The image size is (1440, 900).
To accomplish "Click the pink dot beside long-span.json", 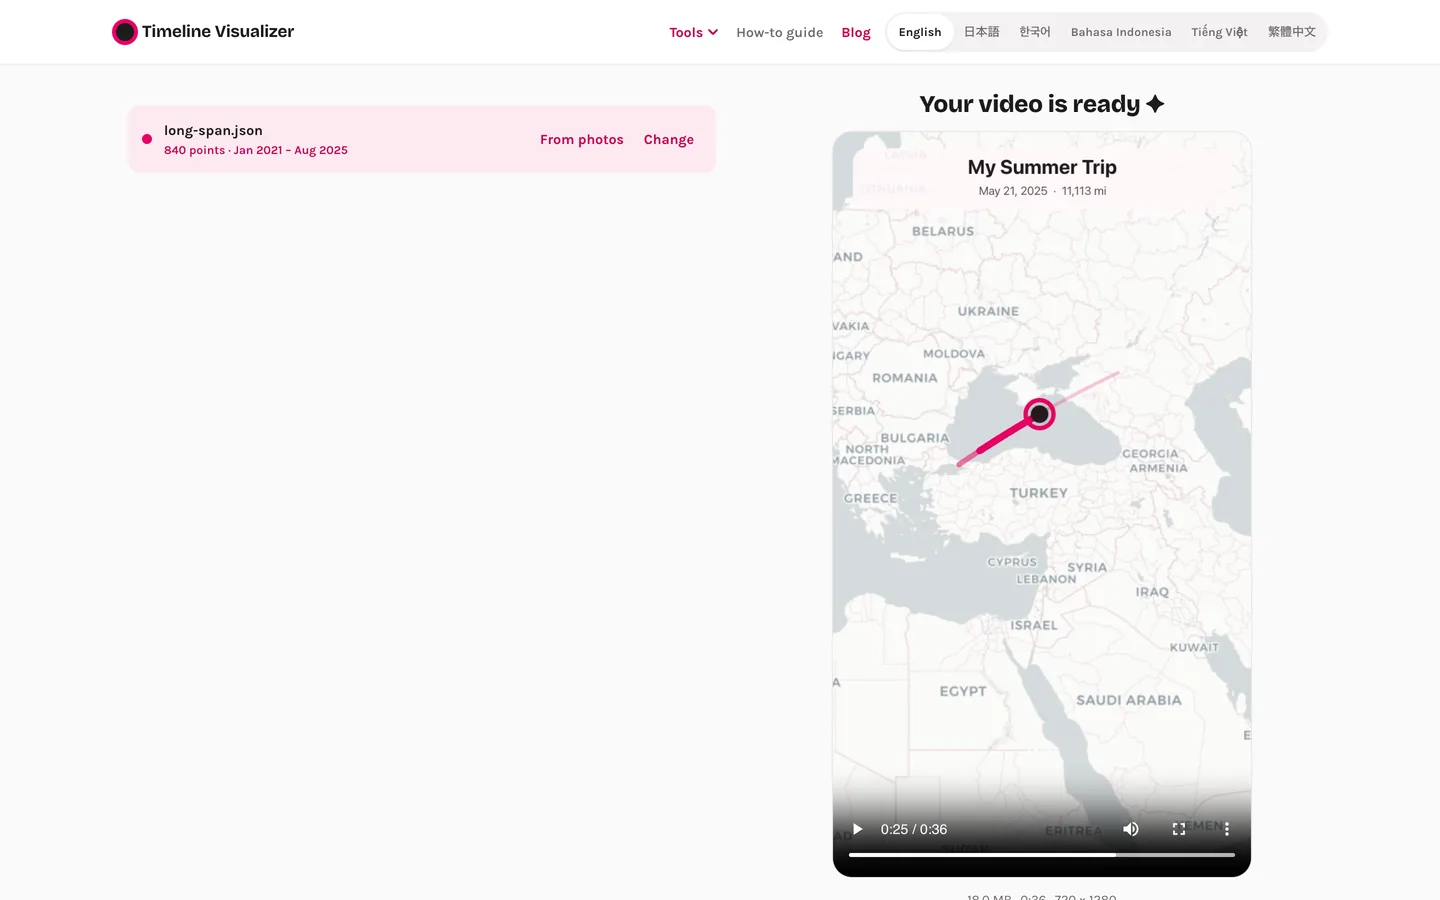I will 147,139.
